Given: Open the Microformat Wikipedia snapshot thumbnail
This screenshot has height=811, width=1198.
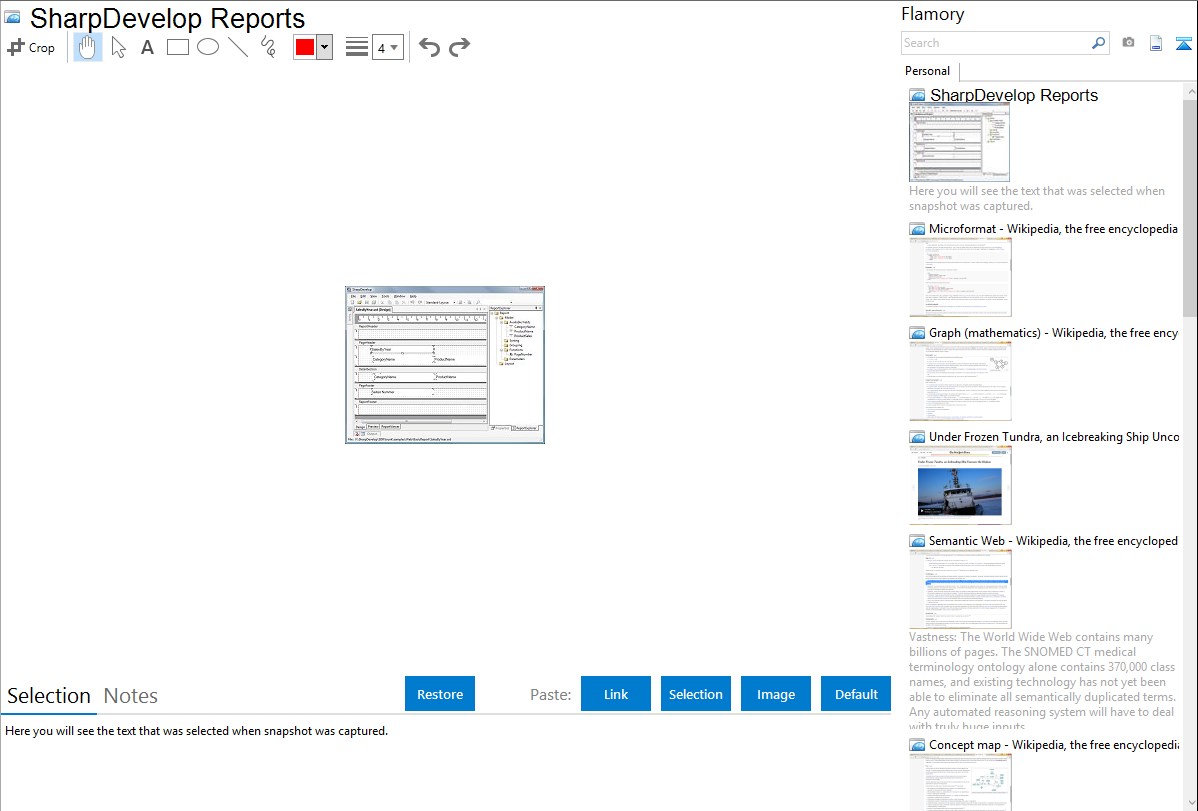Looking at the screenshot, I should tap(960, 277).
